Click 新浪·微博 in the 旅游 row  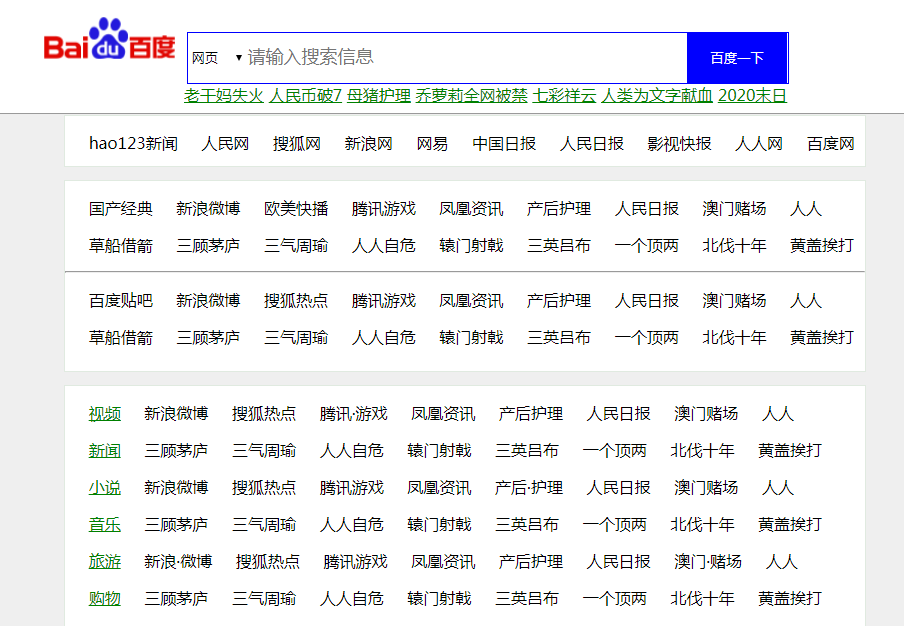pyautogui.click(x=178, y=561)
